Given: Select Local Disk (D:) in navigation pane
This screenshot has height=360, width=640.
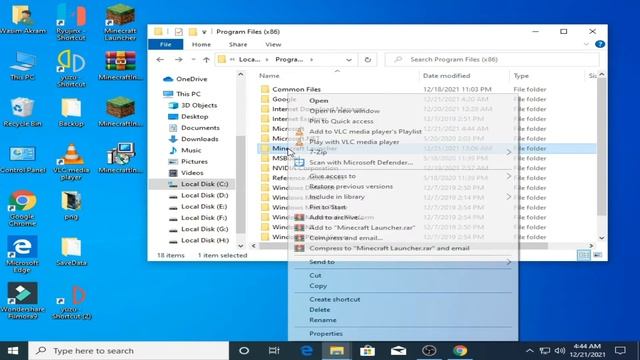Looking at the screenshot, I should pyautogui.click(x=204, y=195).
